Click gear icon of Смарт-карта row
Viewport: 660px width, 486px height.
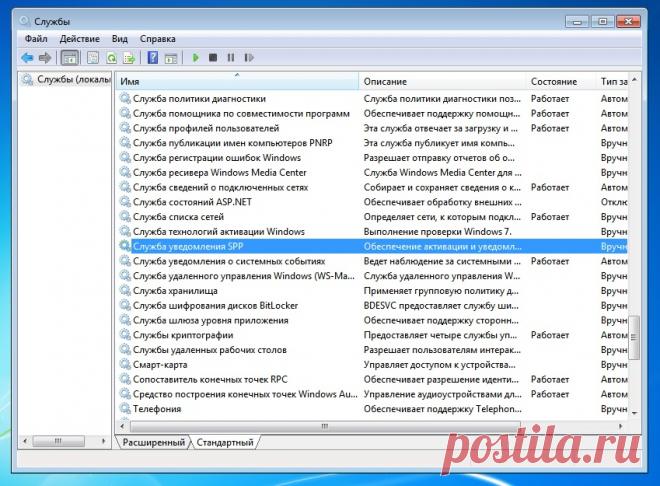[x=125, y=364]
